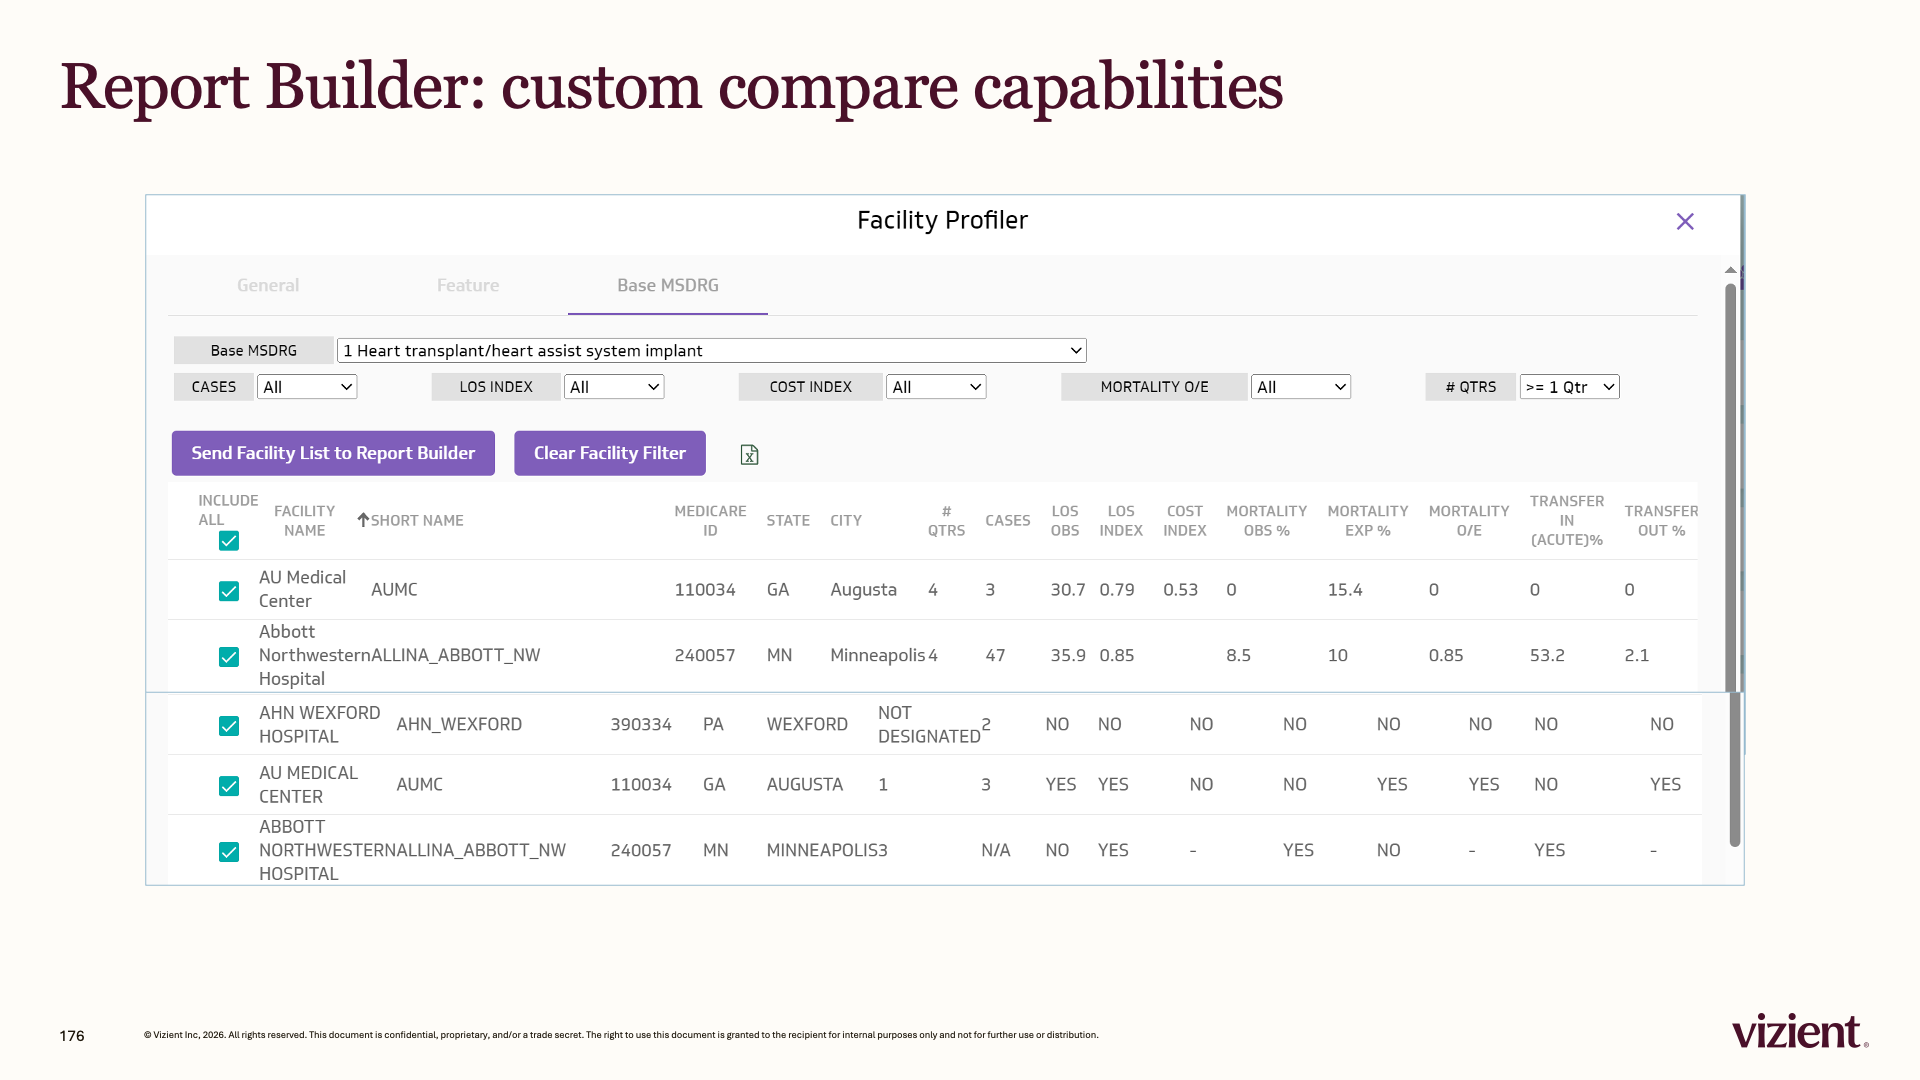Sort by SHORT NAME column arrow
This screenshot has width=1920, height=1080.
click(x=363, y=520)
